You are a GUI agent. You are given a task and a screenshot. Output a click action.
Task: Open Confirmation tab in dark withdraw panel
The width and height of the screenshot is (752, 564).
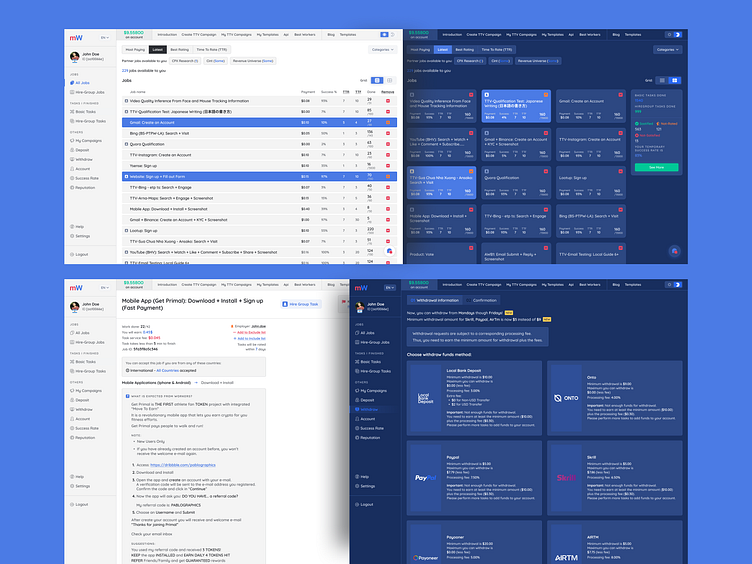tap(482, 300)
